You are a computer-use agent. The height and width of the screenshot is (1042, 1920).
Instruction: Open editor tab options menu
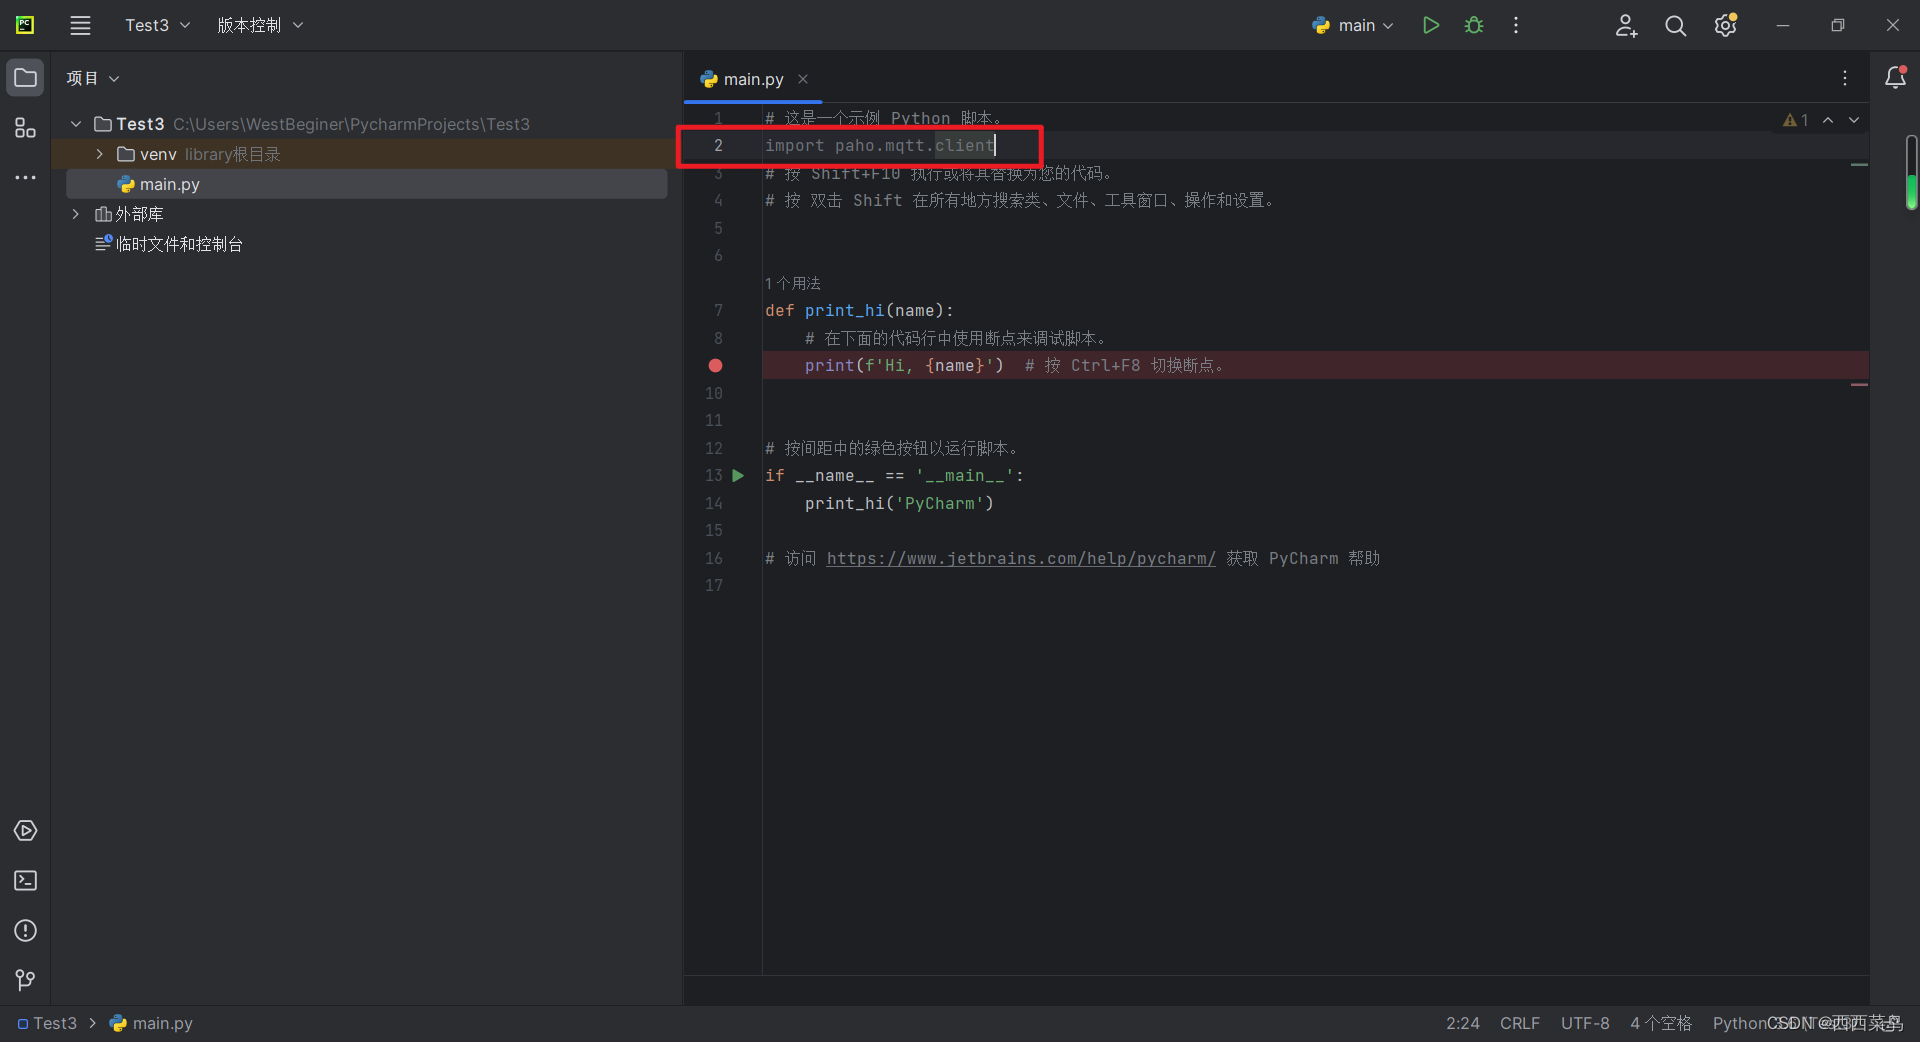1845,78
